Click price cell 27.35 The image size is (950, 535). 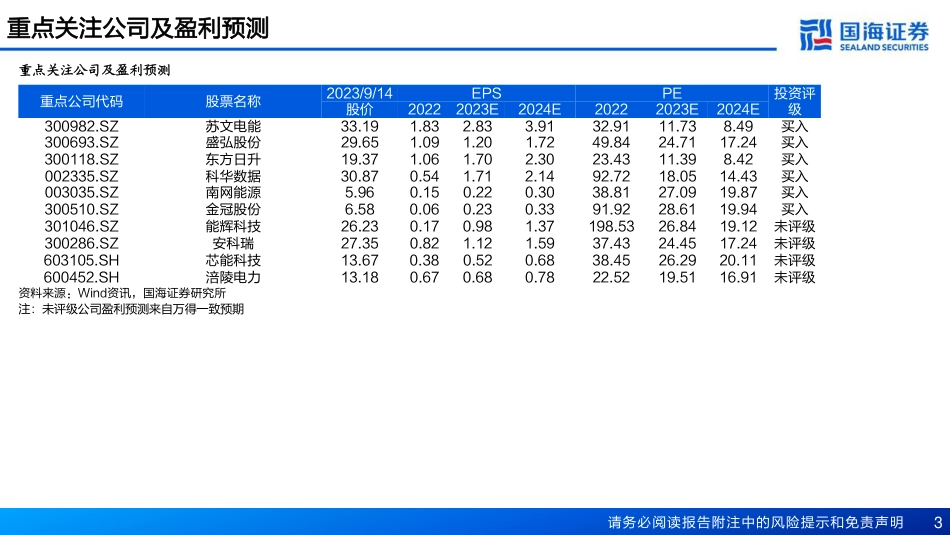pos(359,244)
